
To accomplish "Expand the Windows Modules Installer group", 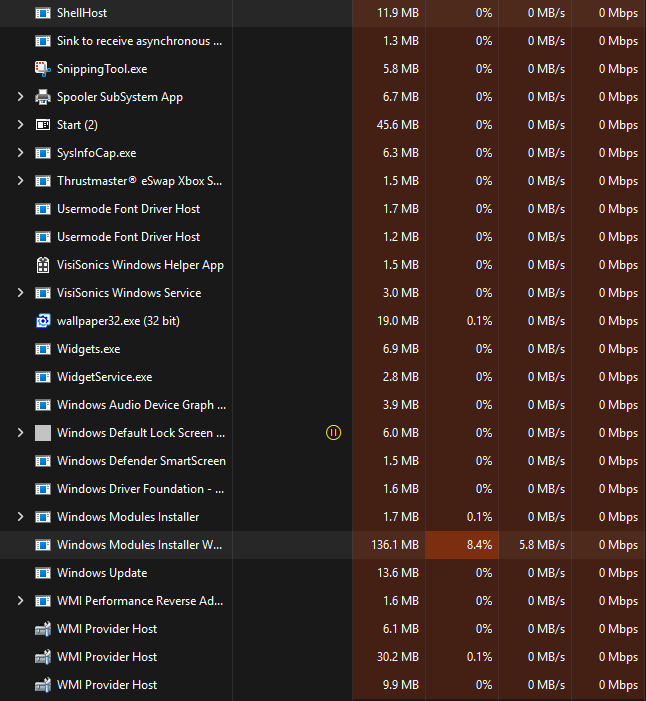I will (x=20, y=517).
